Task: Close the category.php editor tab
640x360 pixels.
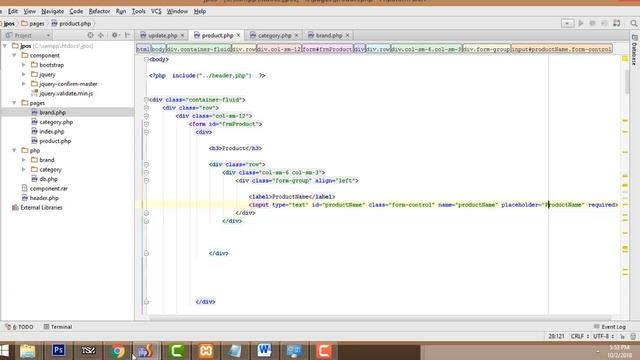Action: tap(296, 36)
